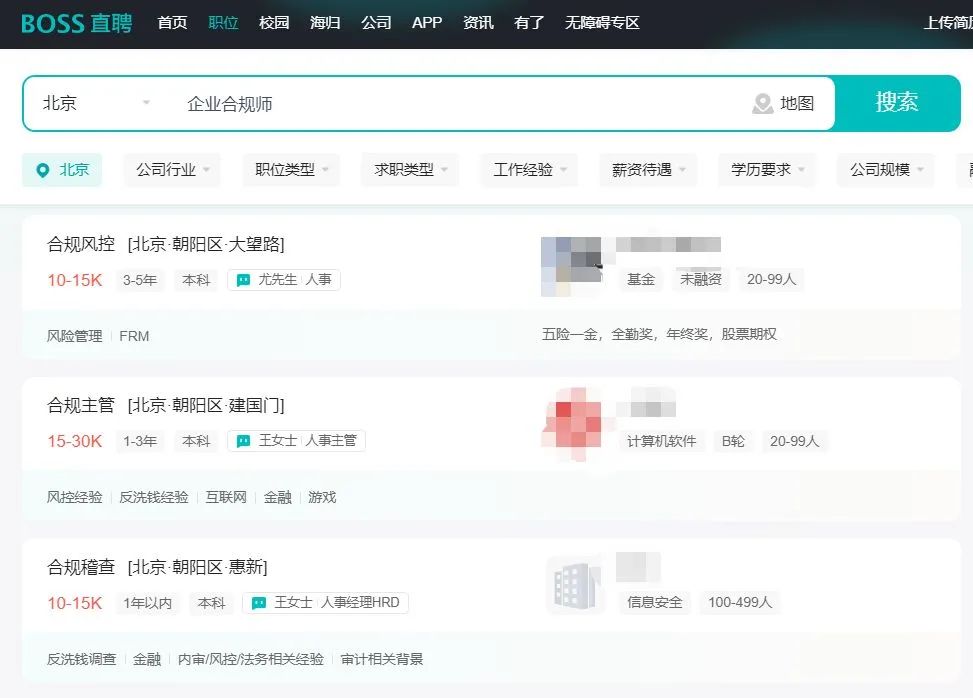Expand the 公司行业 filter
This screenshot has height=698, width=973.
[x=173, y=170]
